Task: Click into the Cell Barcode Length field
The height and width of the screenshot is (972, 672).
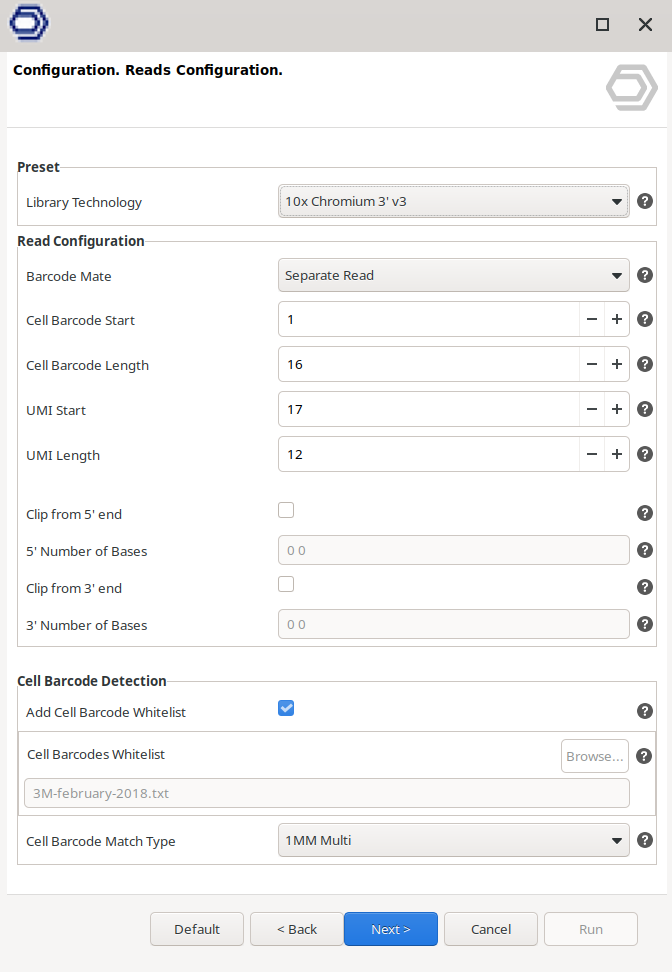Action: (x=428, y=365)
